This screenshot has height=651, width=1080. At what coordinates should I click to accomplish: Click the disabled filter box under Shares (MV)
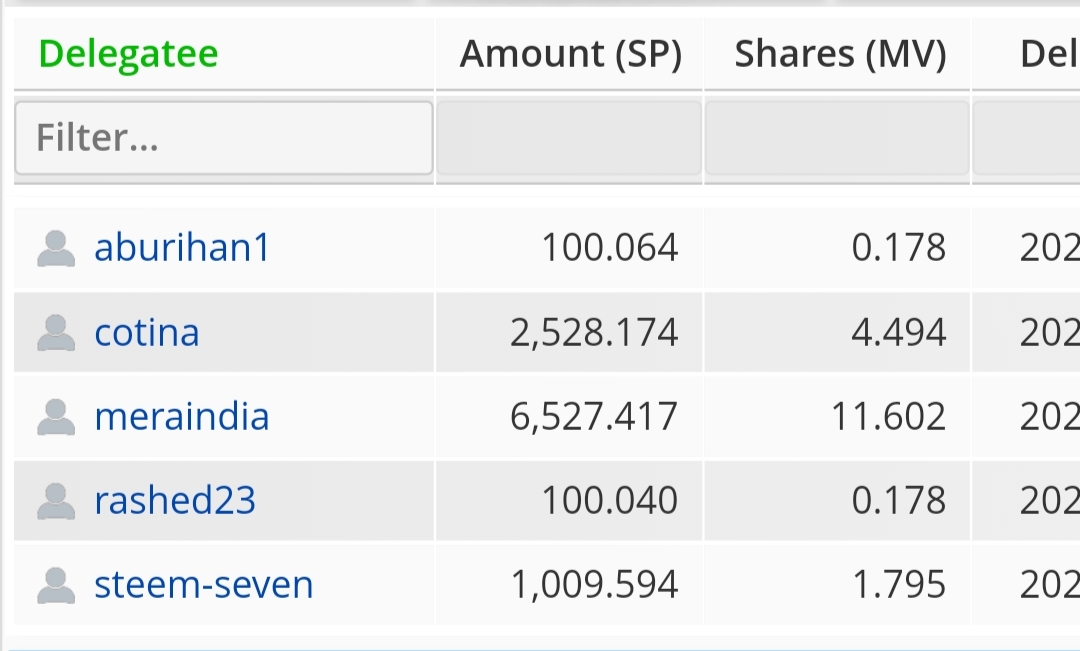tap(837, 138)
